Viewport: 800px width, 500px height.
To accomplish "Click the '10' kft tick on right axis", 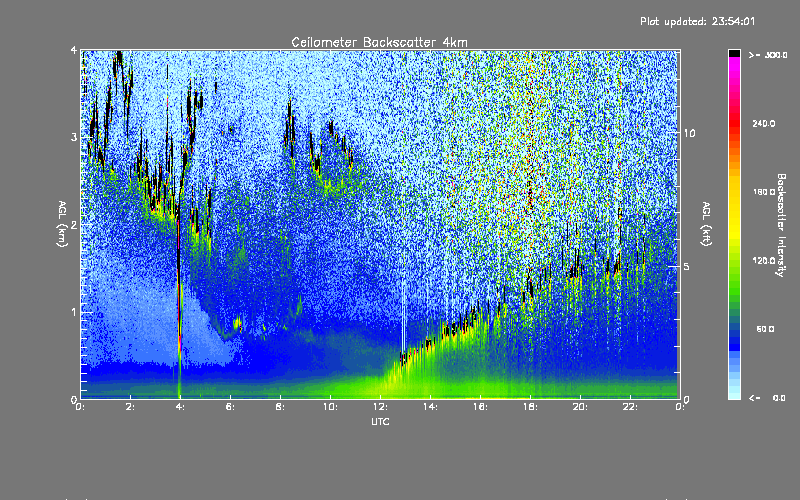I will (x=689, y=133).
